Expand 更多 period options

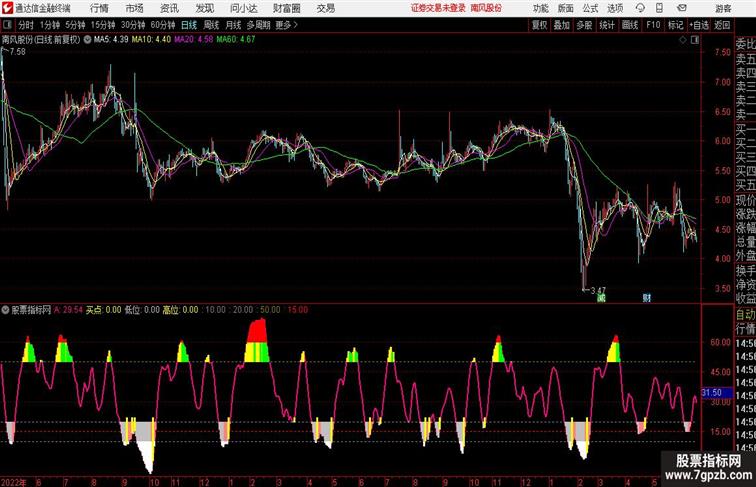click(286, 25)
